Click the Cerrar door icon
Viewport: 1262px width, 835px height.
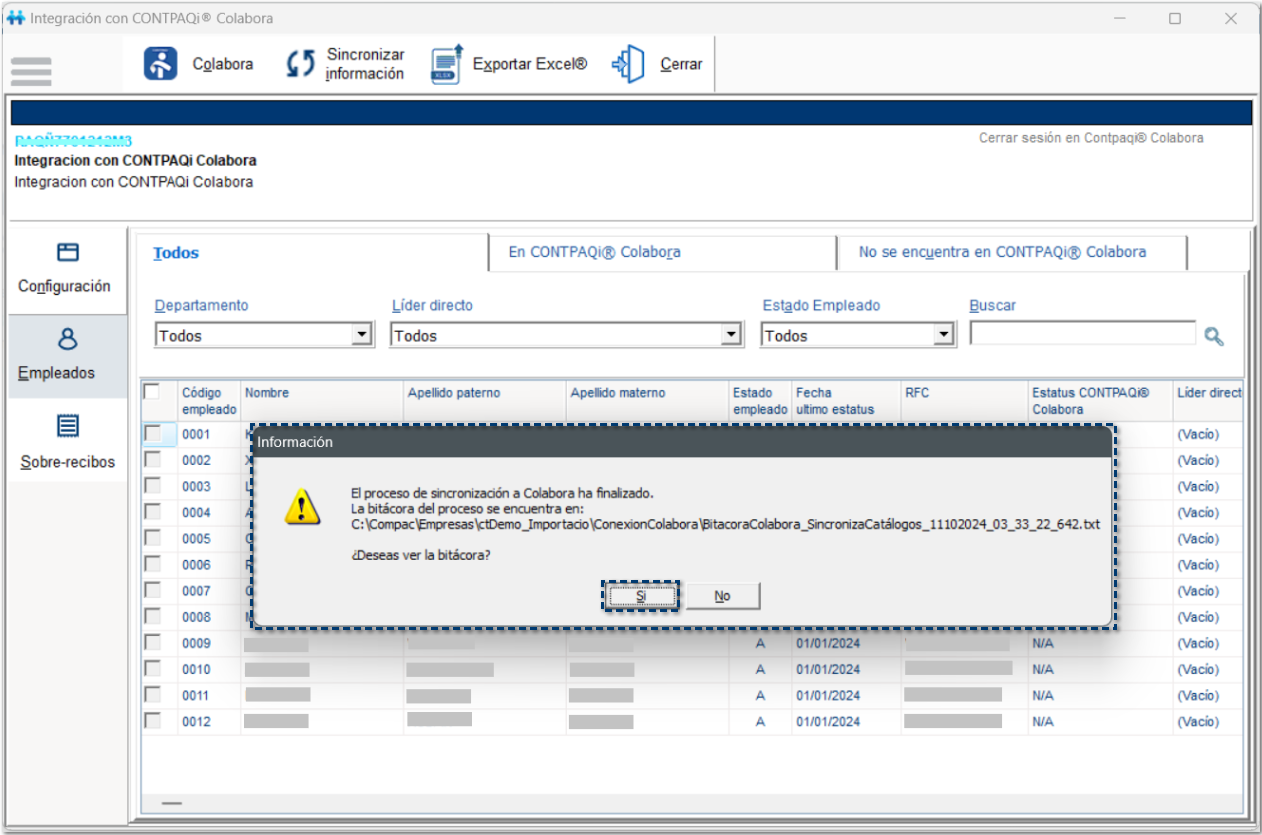(629, 64)
